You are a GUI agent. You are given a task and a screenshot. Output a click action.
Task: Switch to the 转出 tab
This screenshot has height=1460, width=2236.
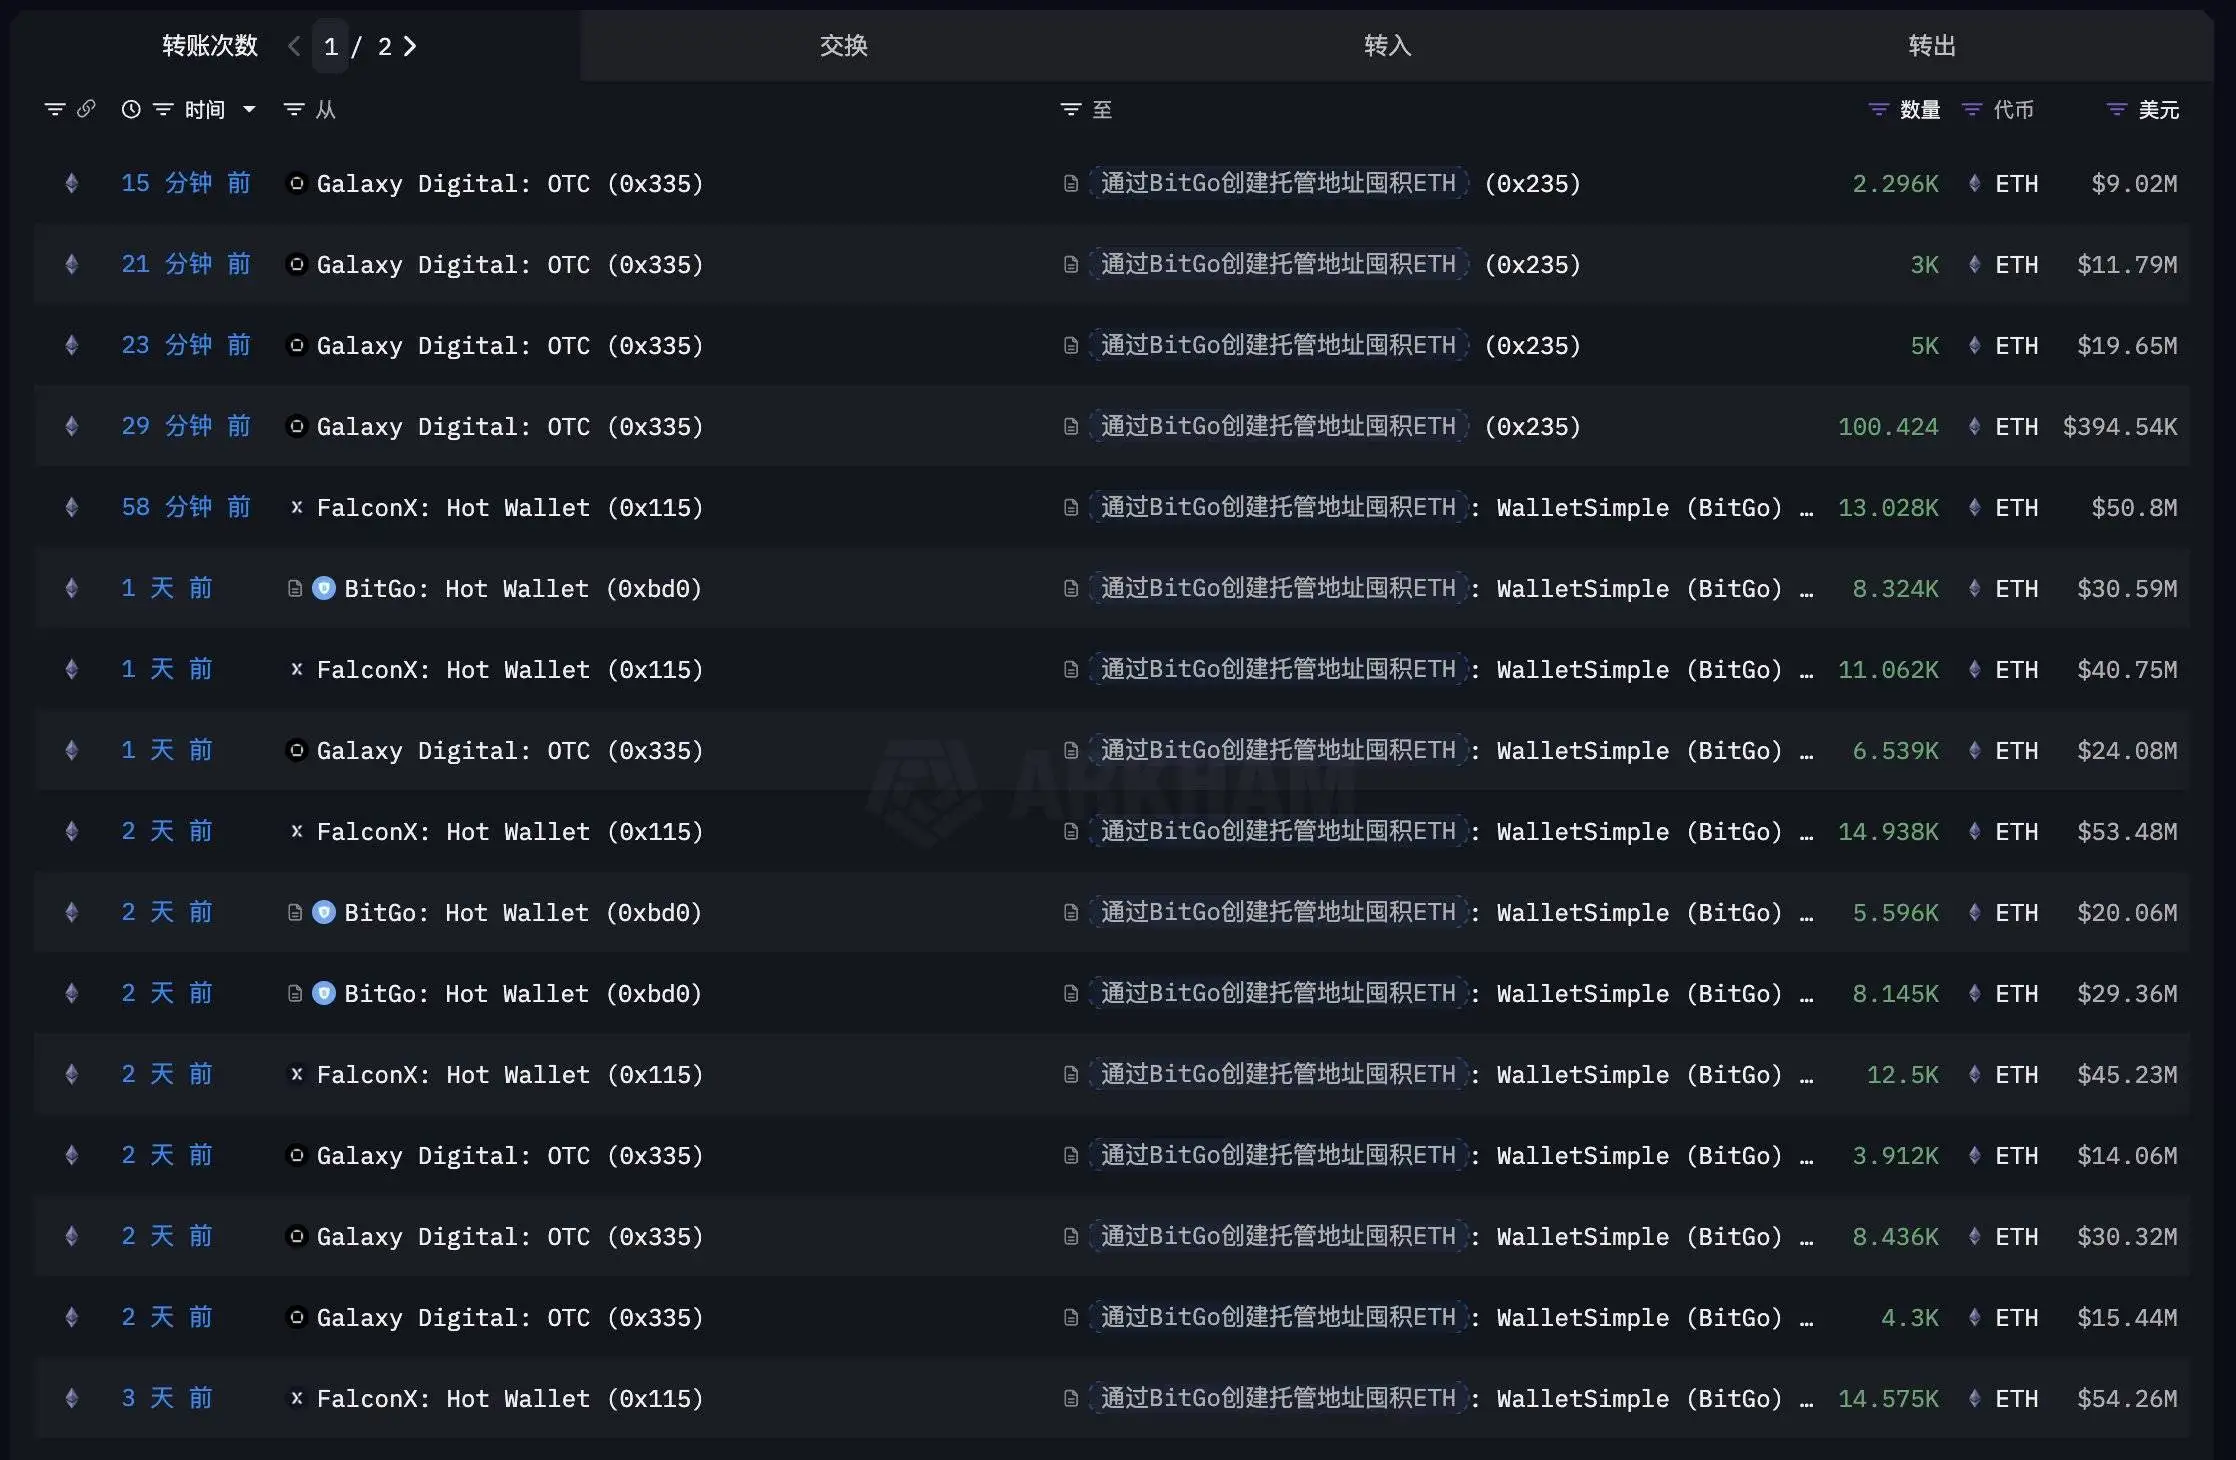1931,46
